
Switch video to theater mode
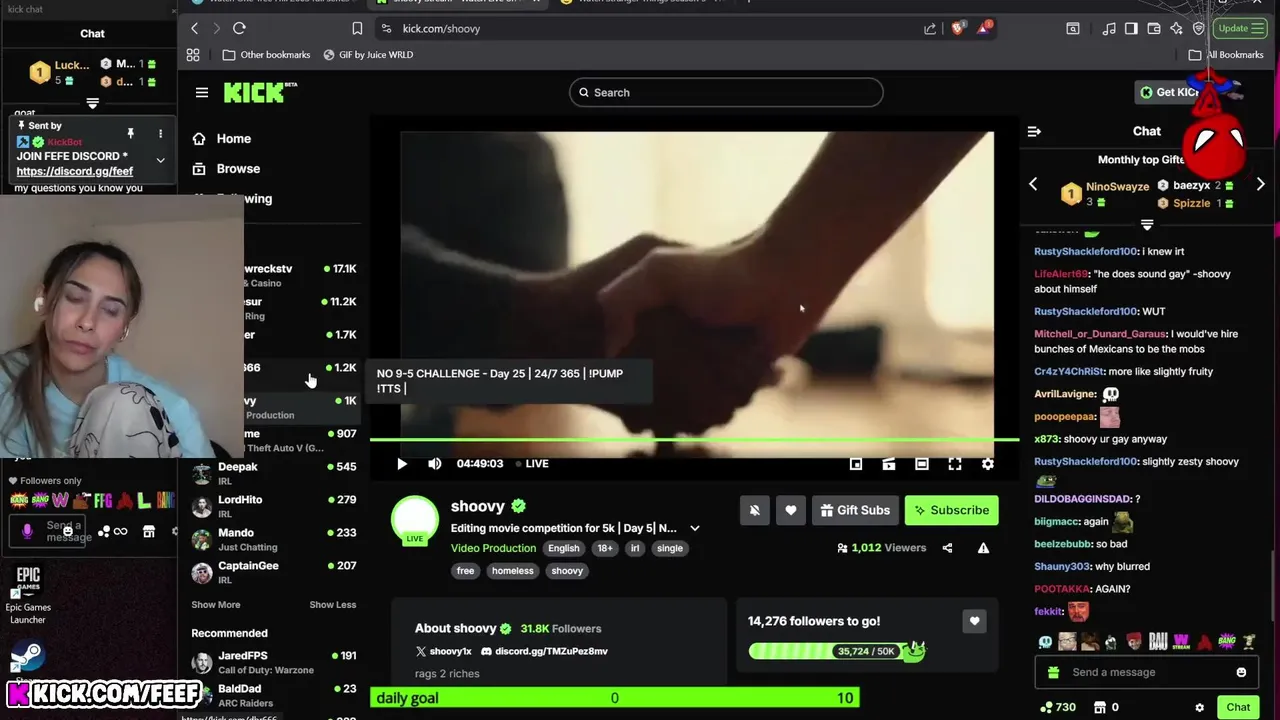click(x=922, y=464)
